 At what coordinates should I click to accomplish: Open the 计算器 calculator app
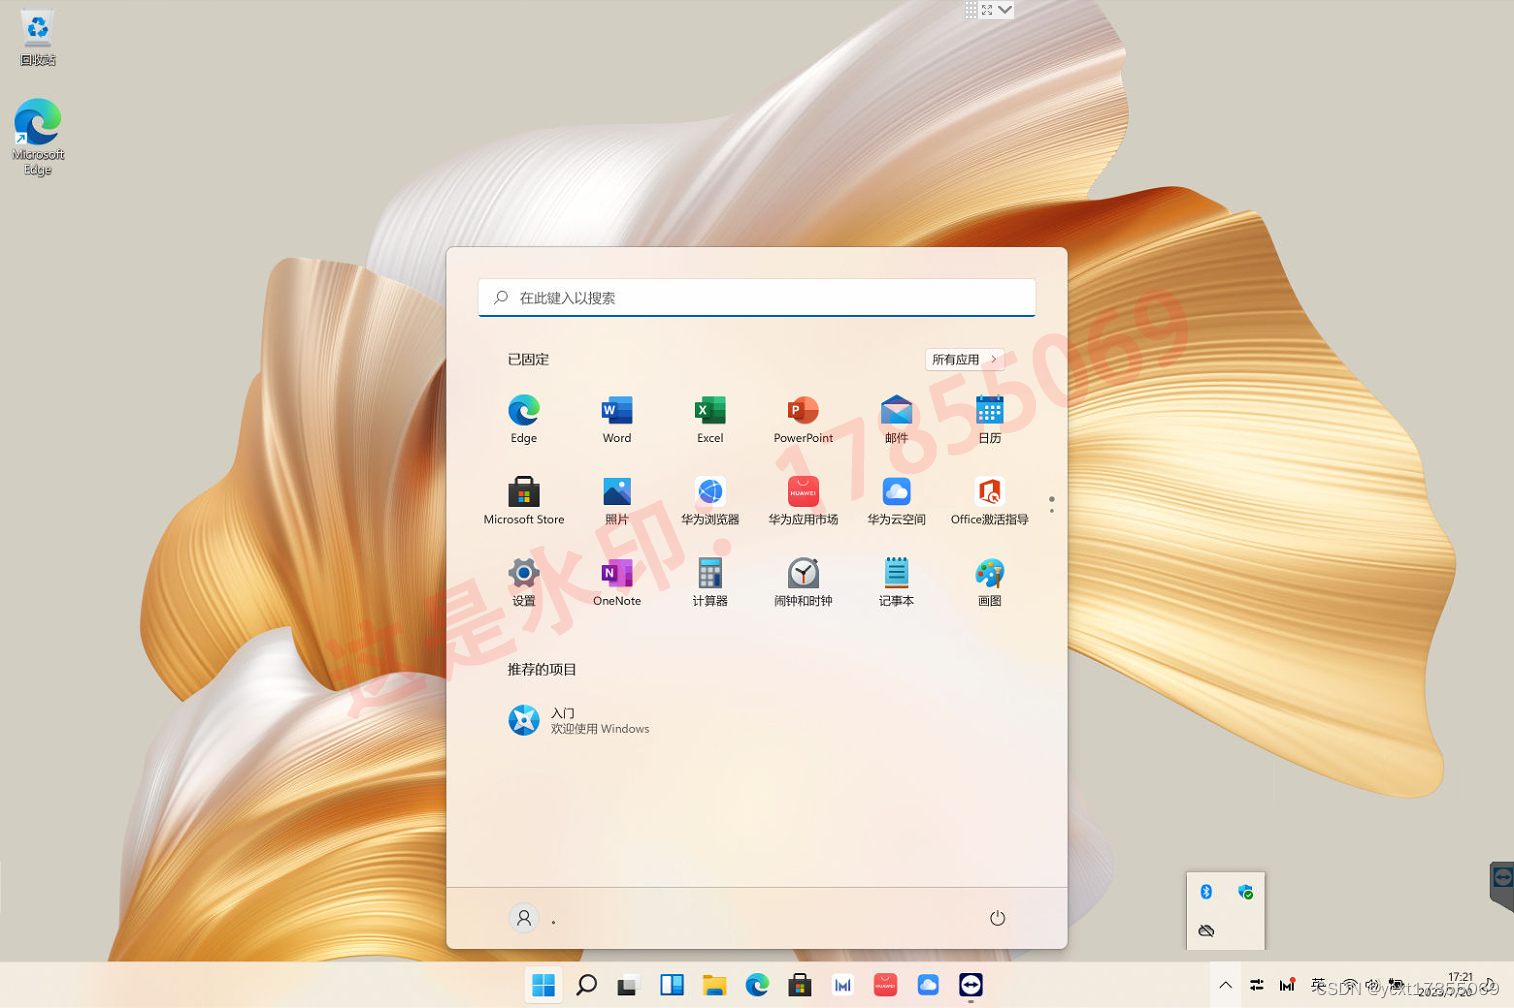pyautogui.click(x=709, y=582)
